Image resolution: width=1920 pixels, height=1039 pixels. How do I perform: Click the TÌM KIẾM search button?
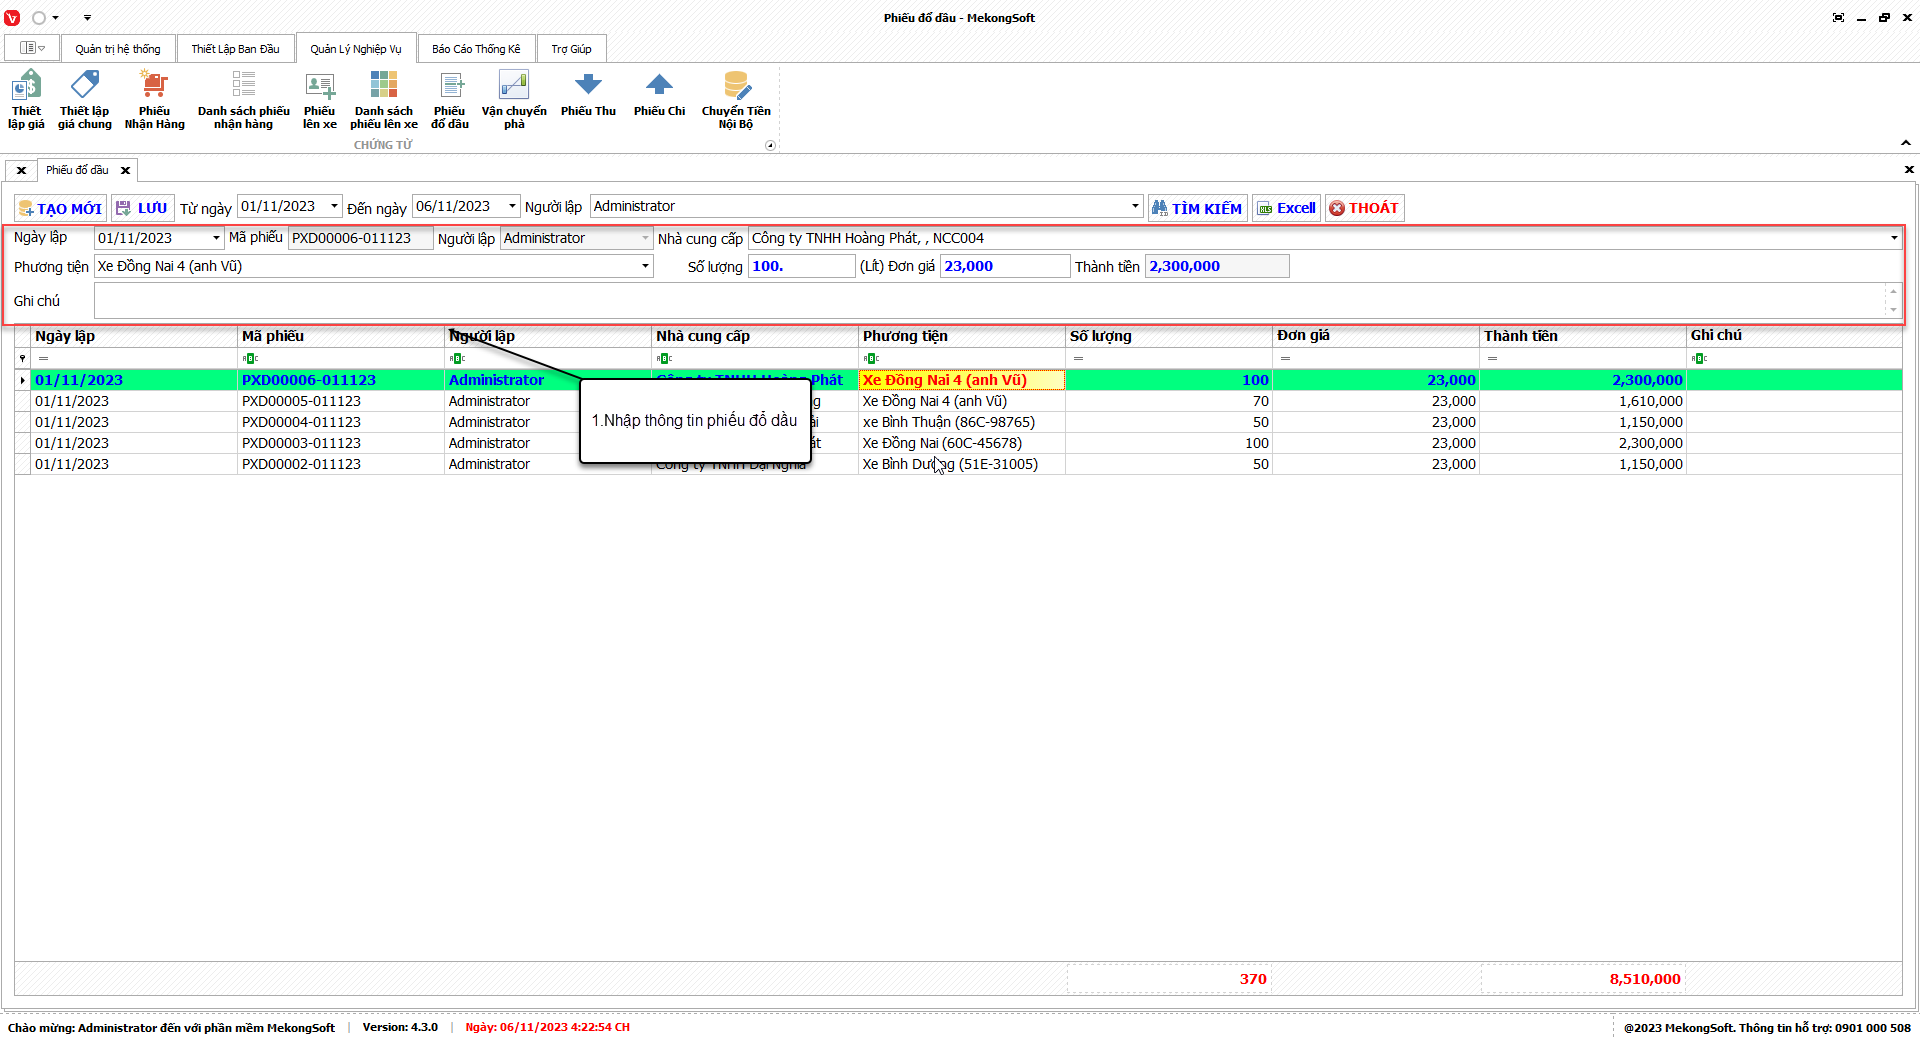(1197, 208)
